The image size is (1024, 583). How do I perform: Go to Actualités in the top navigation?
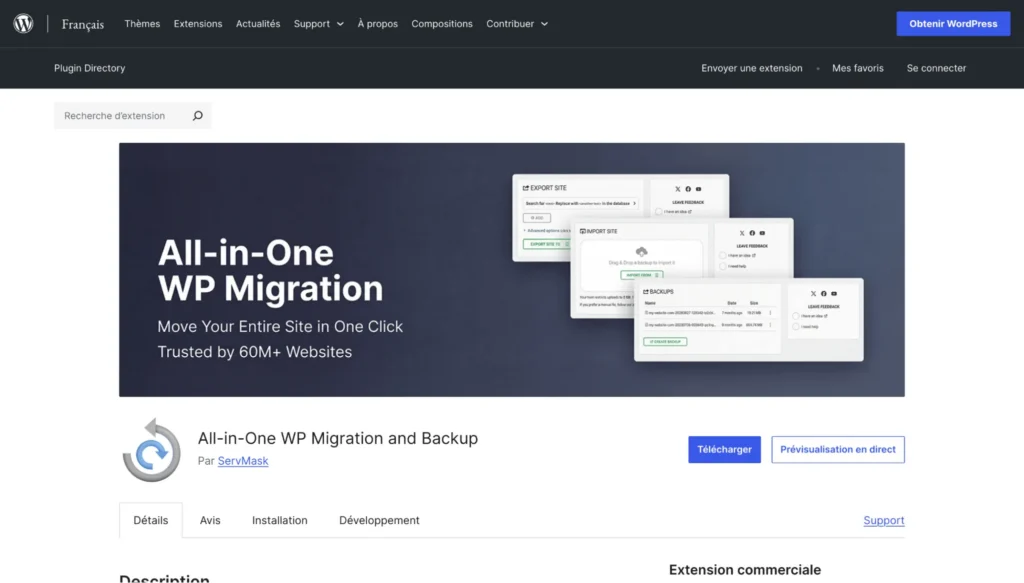click(258, 24)
